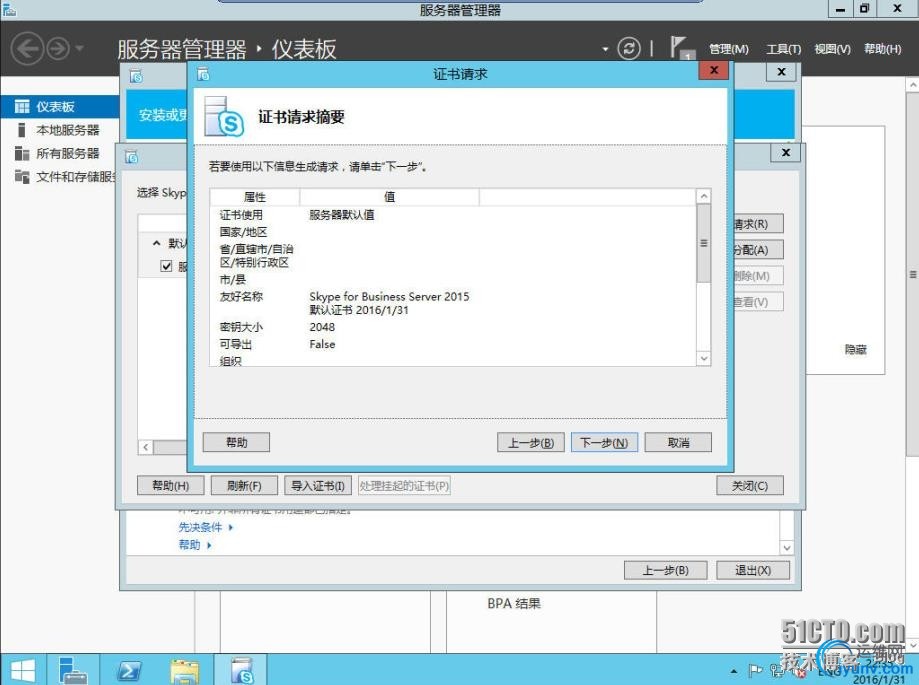Click 导入证书(I) in the certificate wizard
The image size is (919, 685).
tap(318, 486)
